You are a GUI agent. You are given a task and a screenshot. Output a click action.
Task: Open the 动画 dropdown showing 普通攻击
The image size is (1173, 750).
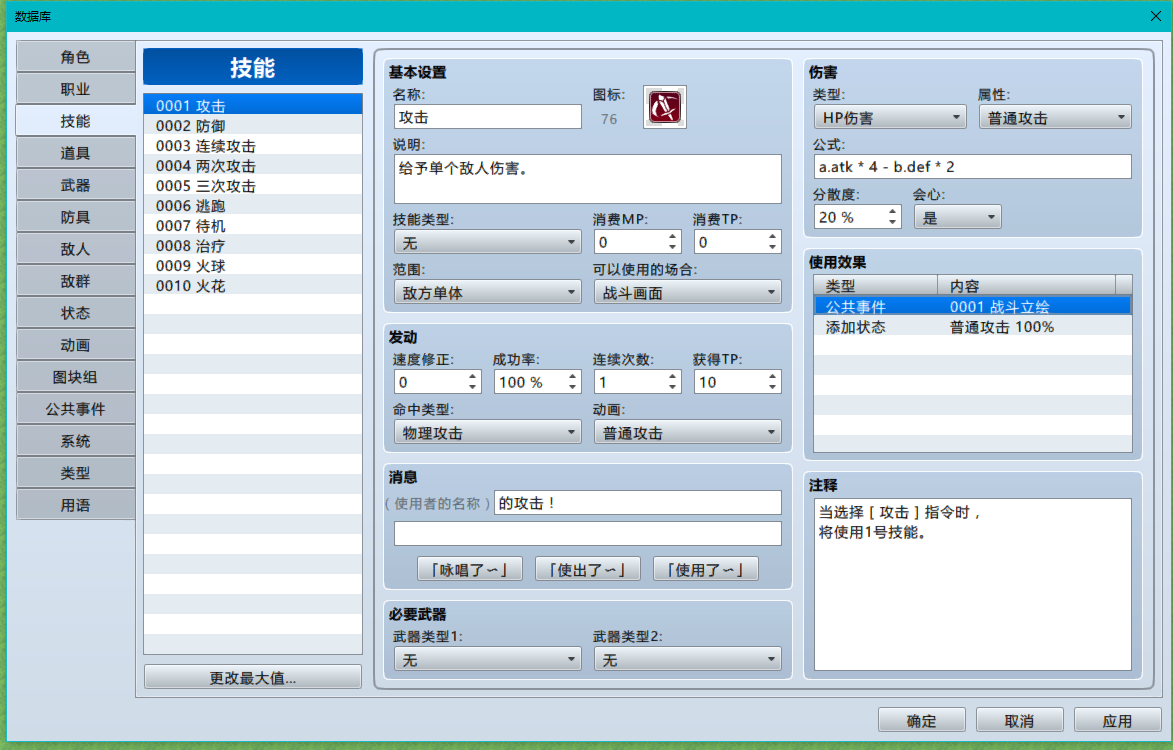point(687,432)
